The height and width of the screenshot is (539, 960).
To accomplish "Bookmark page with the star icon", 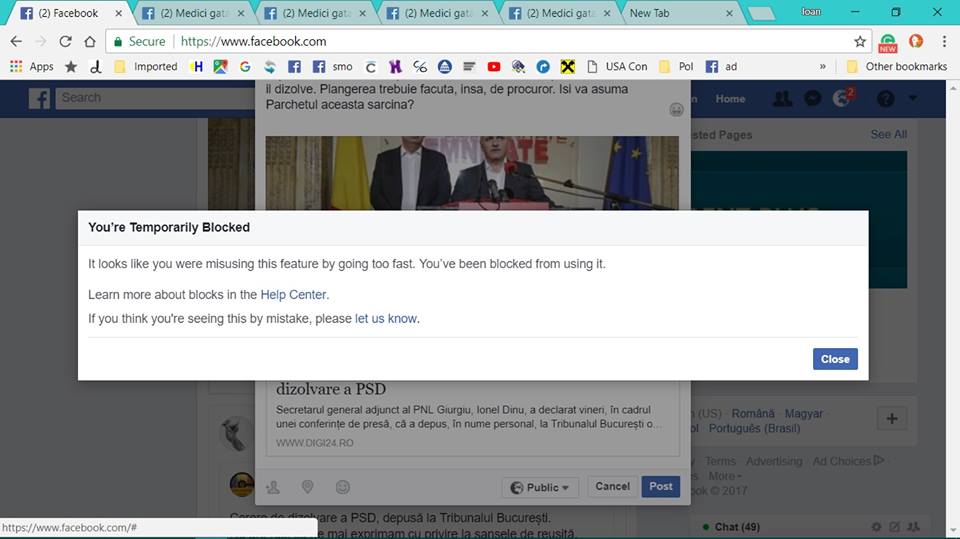I will click(x=860, y=42).
